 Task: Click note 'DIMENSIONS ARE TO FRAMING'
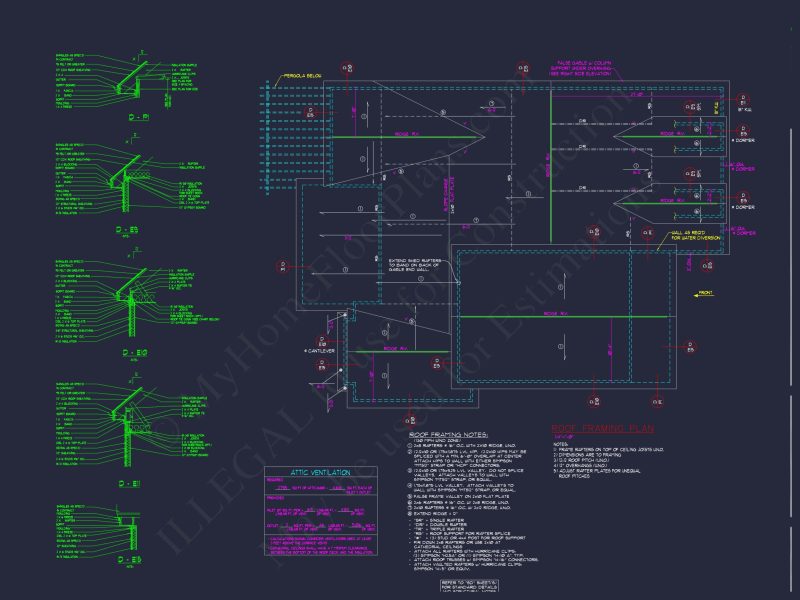coord(588,455)
